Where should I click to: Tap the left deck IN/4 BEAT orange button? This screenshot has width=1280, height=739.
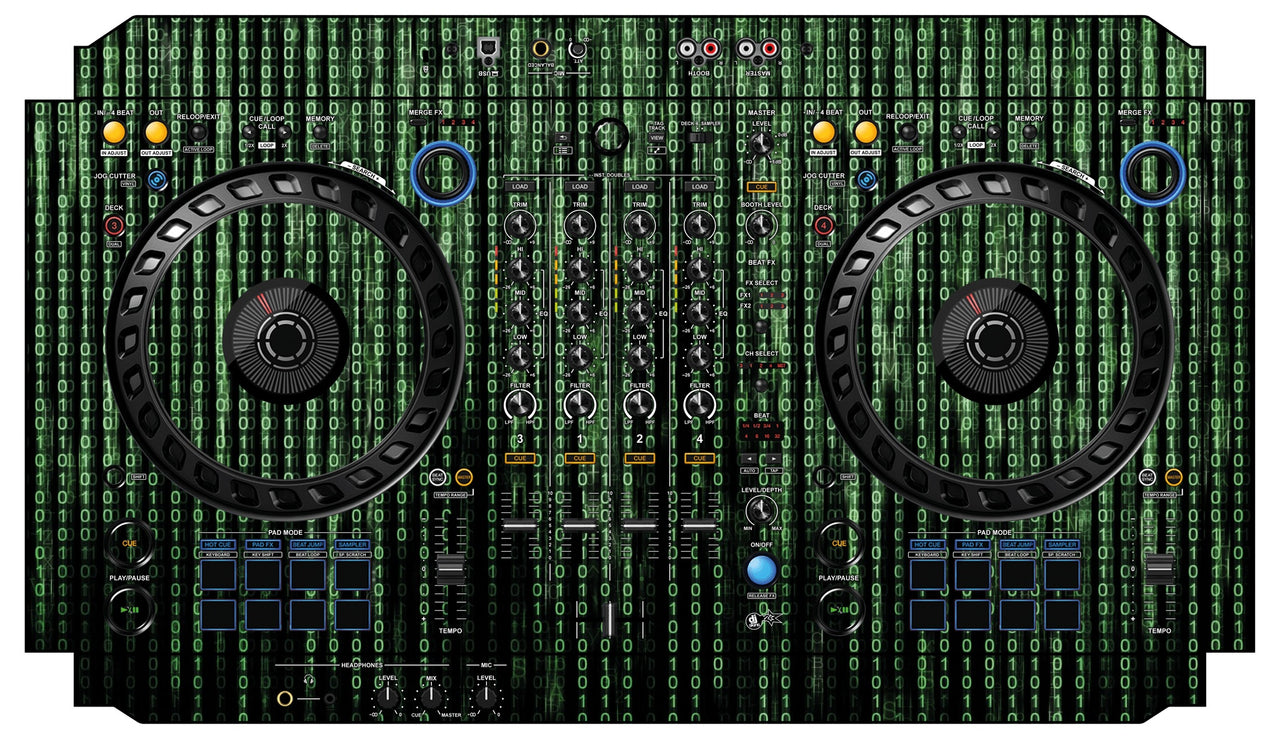point(114,132)
